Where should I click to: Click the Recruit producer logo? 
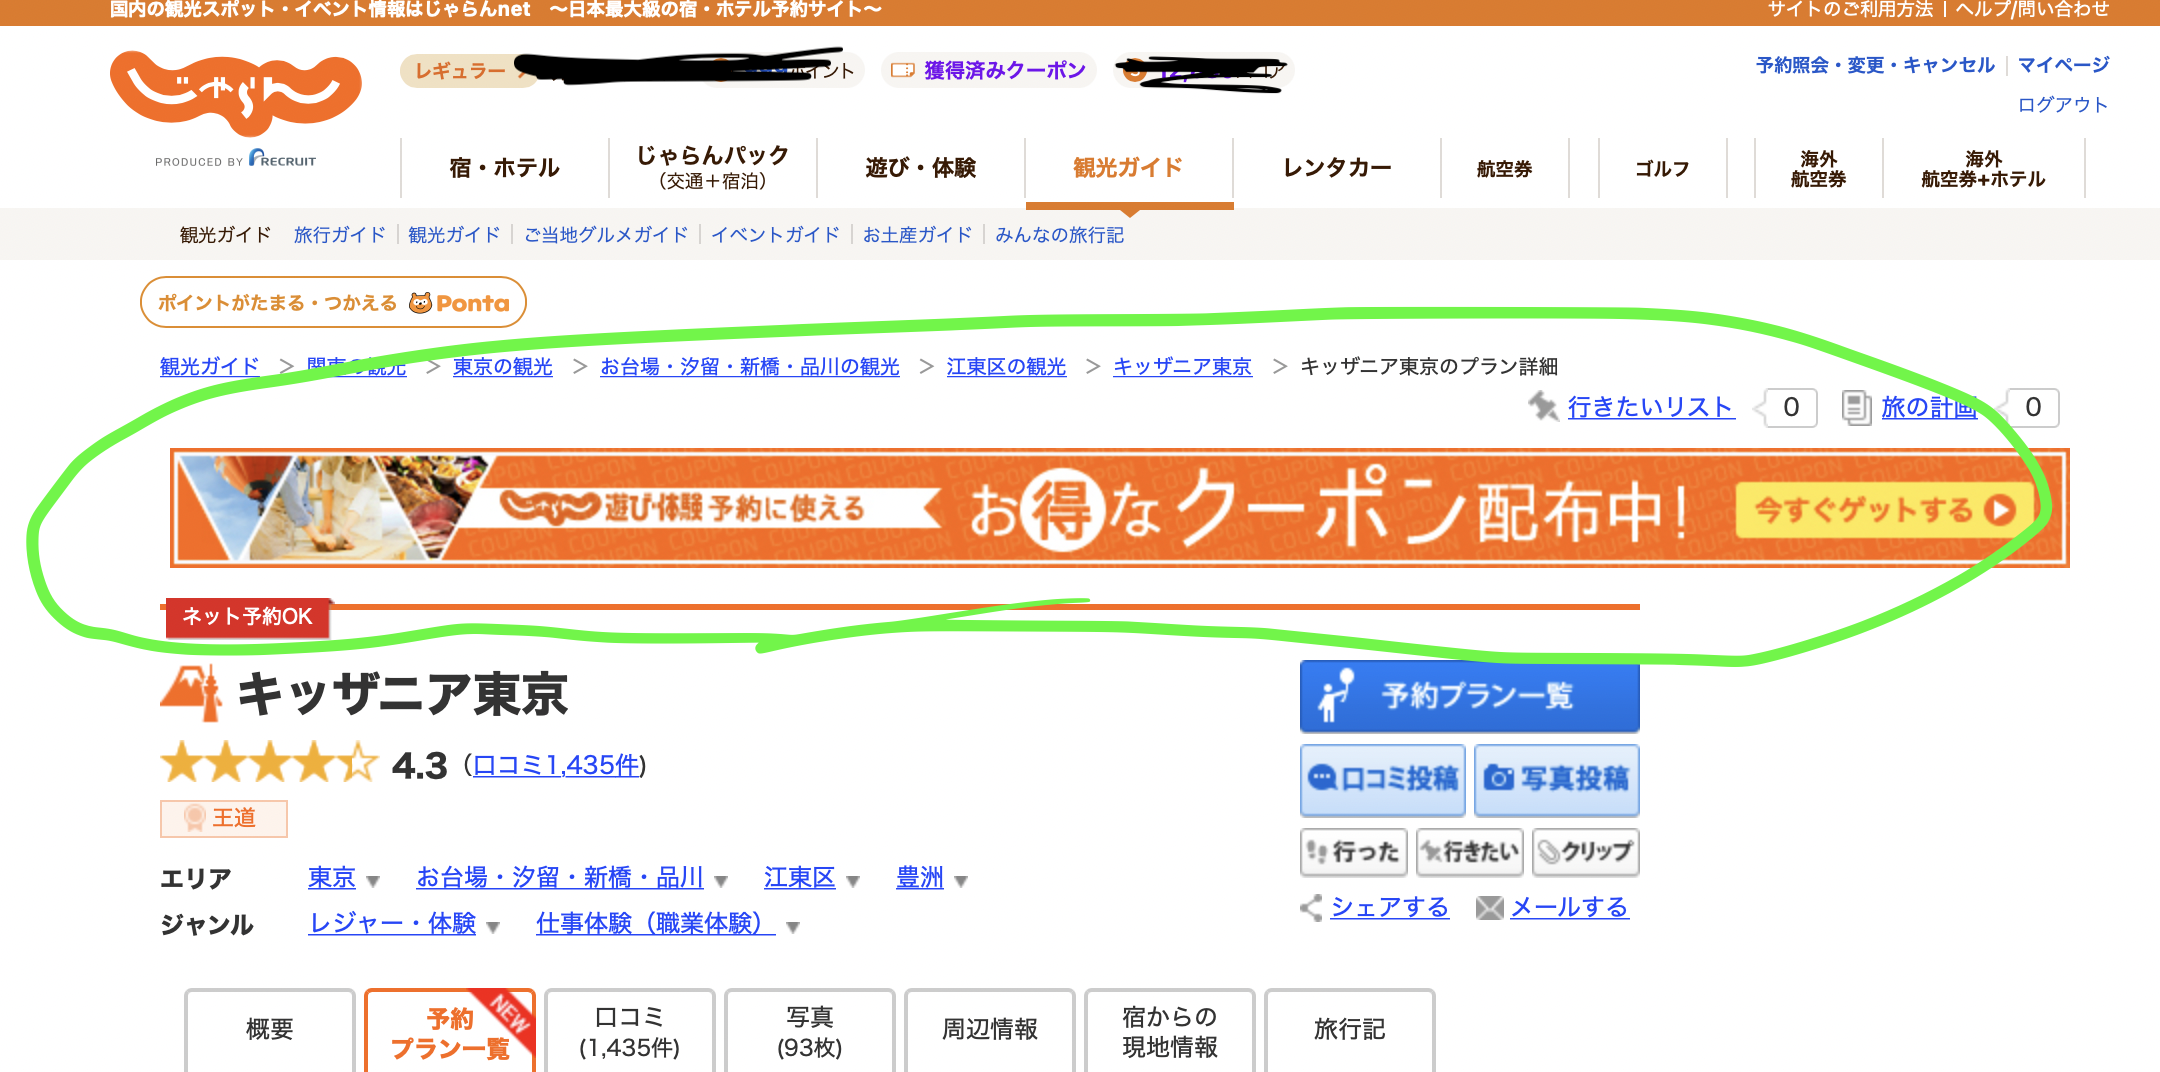[282, 159]
